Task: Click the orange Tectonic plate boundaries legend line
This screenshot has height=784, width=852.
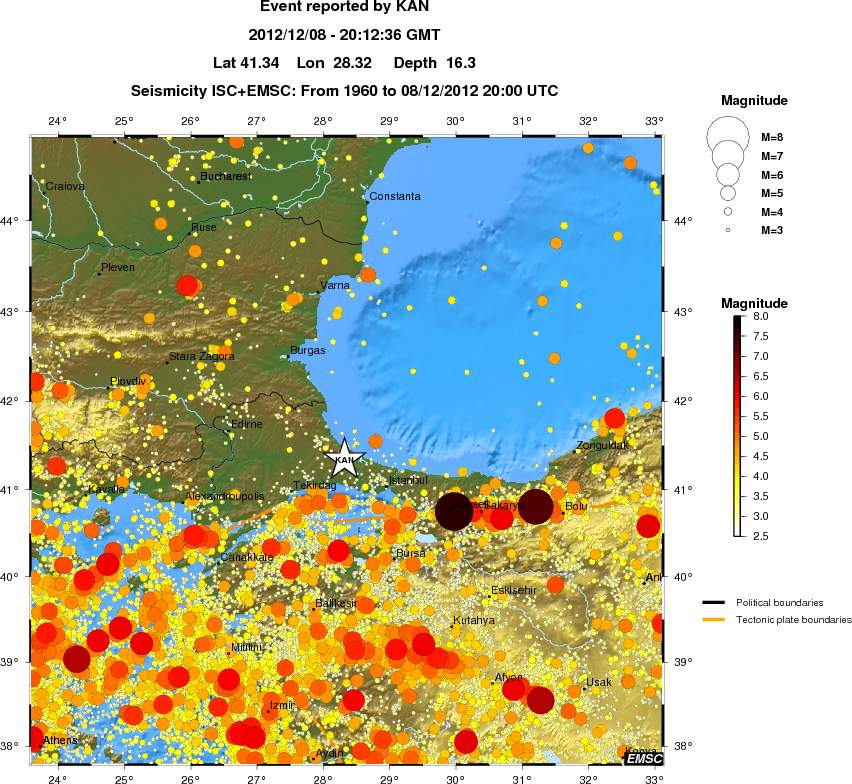Action: [713, 619]
